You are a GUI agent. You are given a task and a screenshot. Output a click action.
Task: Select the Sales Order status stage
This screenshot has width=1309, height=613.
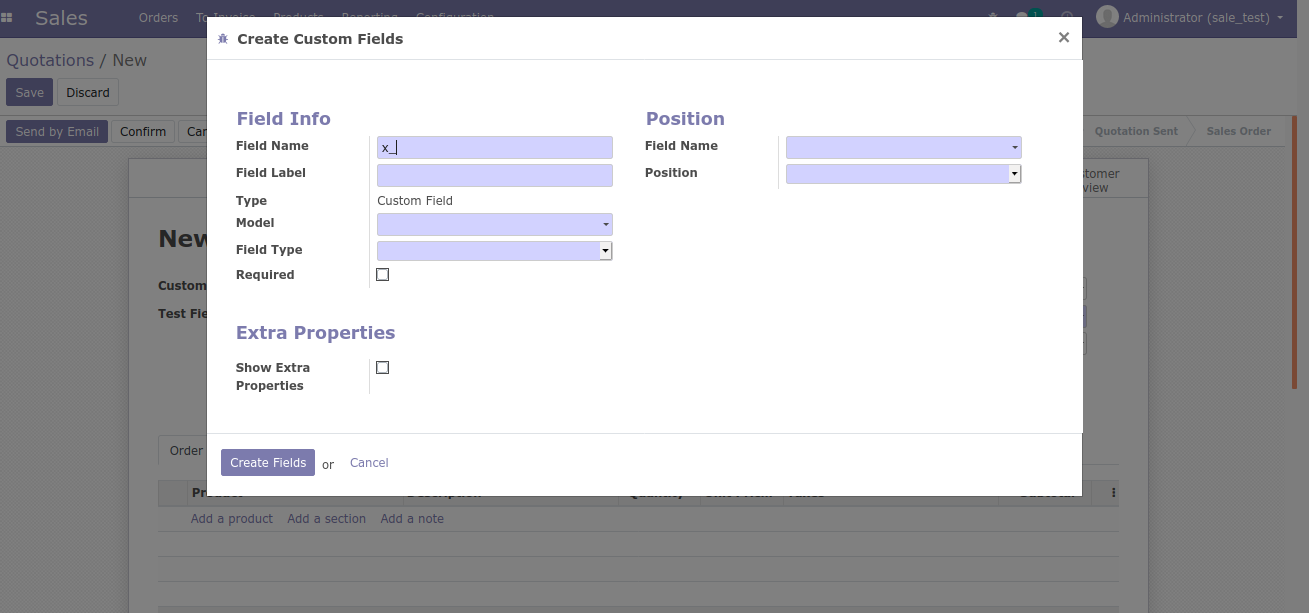(1238, 132)
